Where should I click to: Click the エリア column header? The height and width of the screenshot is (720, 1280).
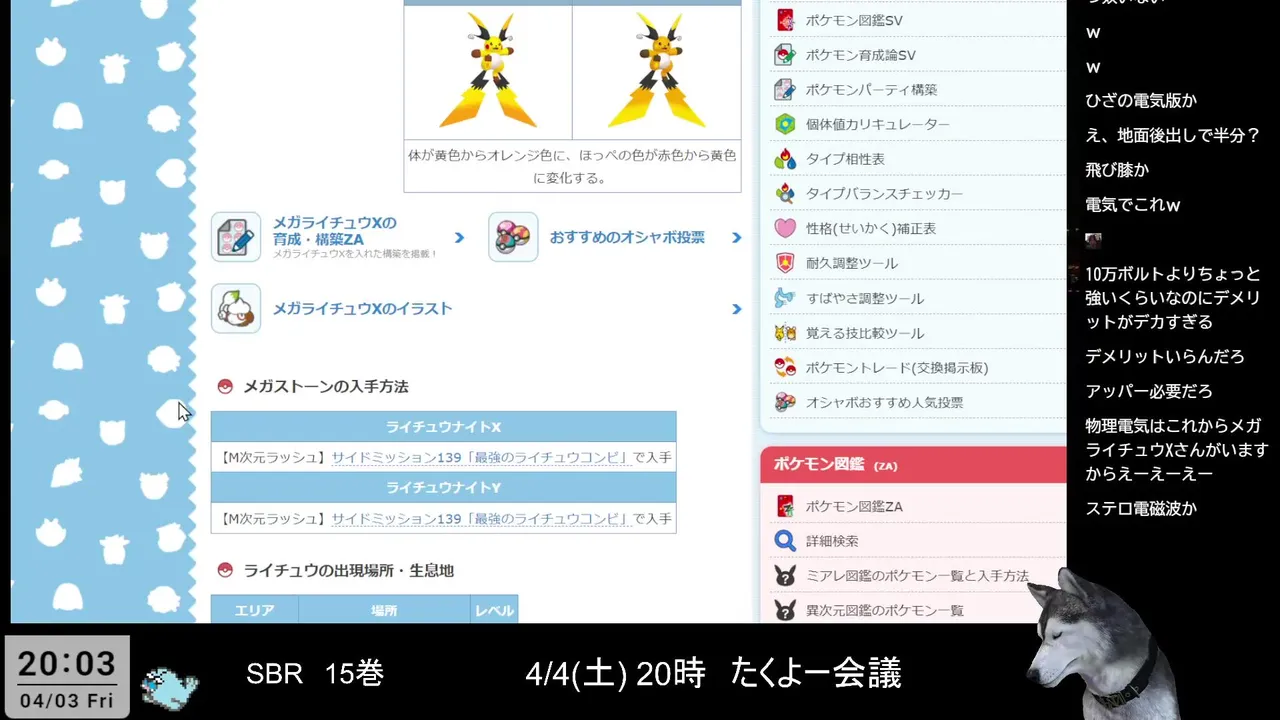(x=254, y=610)
